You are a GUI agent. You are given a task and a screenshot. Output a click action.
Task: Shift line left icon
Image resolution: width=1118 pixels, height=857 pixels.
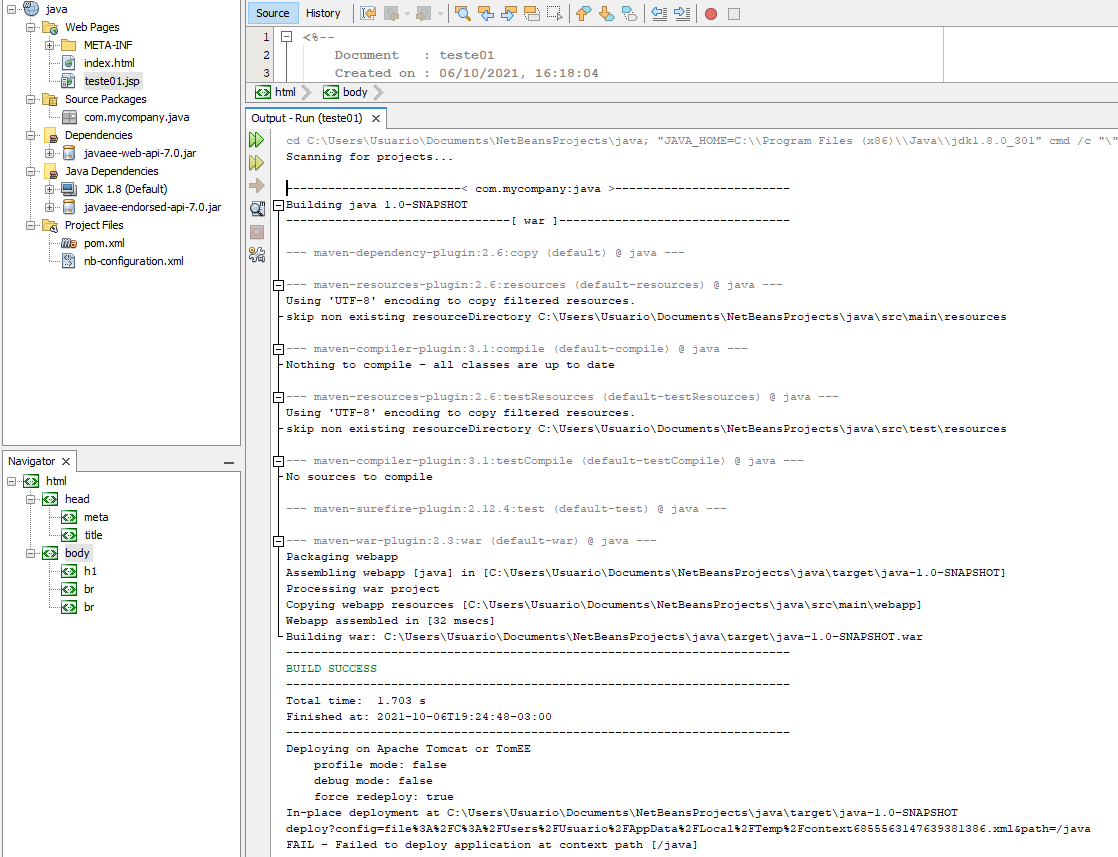coord(660,14)
